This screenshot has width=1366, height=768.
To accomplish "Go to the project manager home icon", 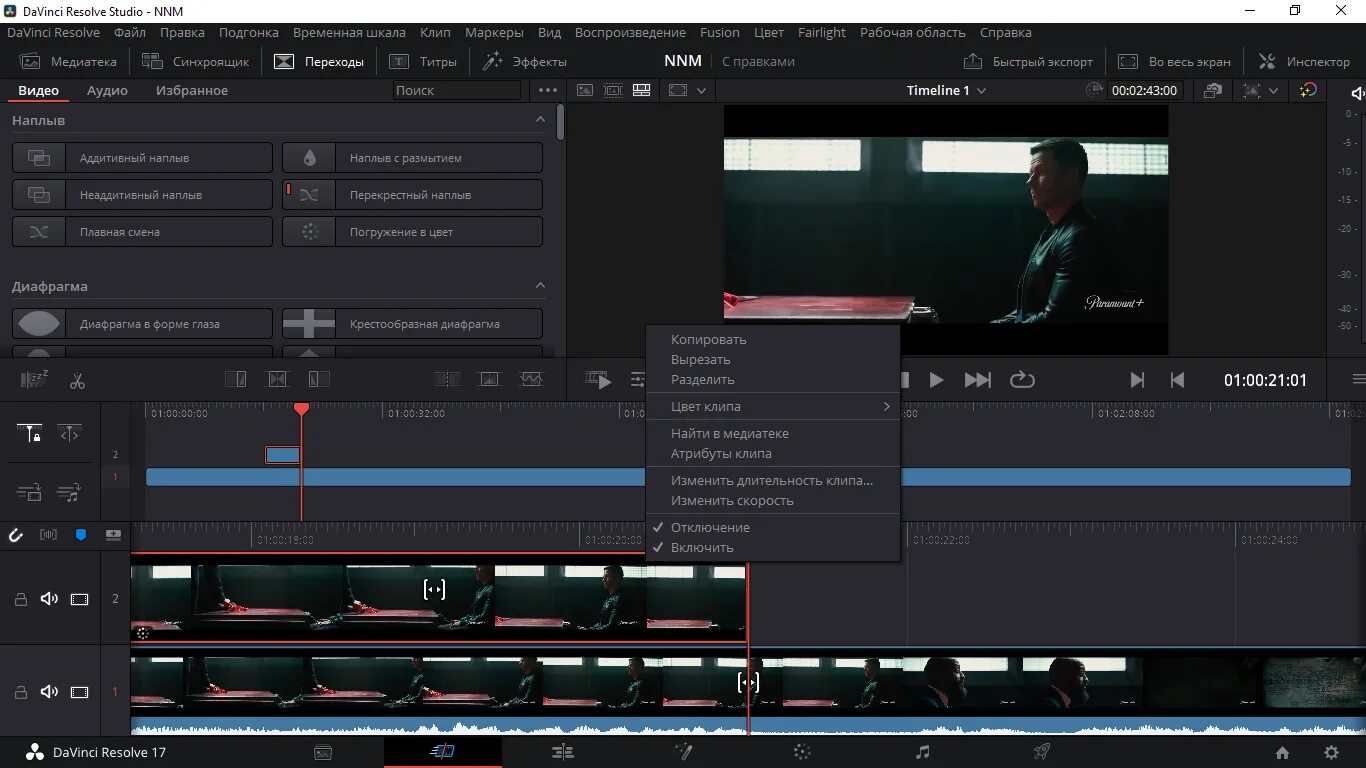I will coord(1282,752).
